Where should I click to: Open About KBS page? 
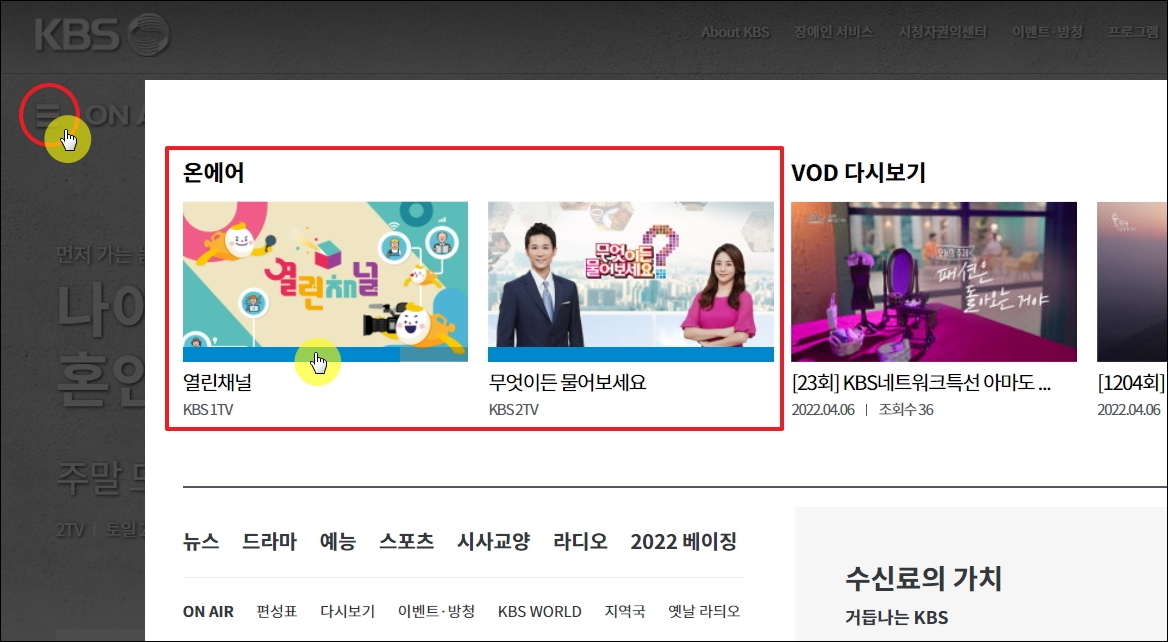[x=734, y=32]
